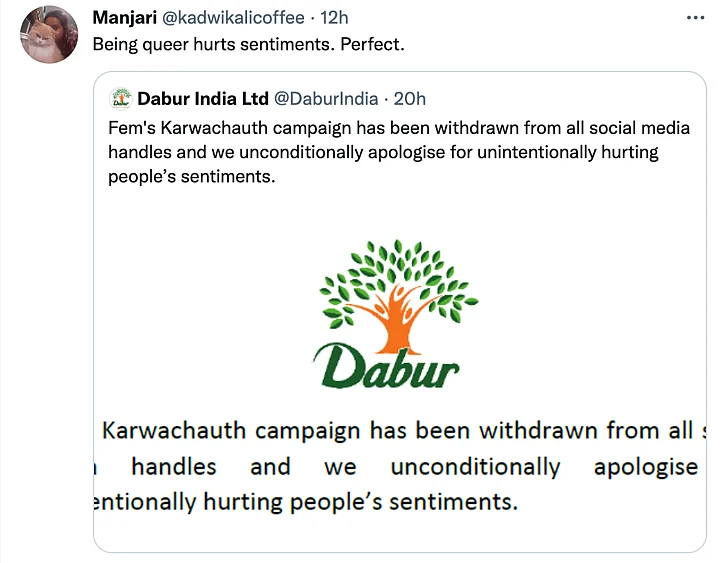Click "hurting people's sentiments." line in image
The image size is (720, 563).
pyautogui.click(x=360, y=501)
